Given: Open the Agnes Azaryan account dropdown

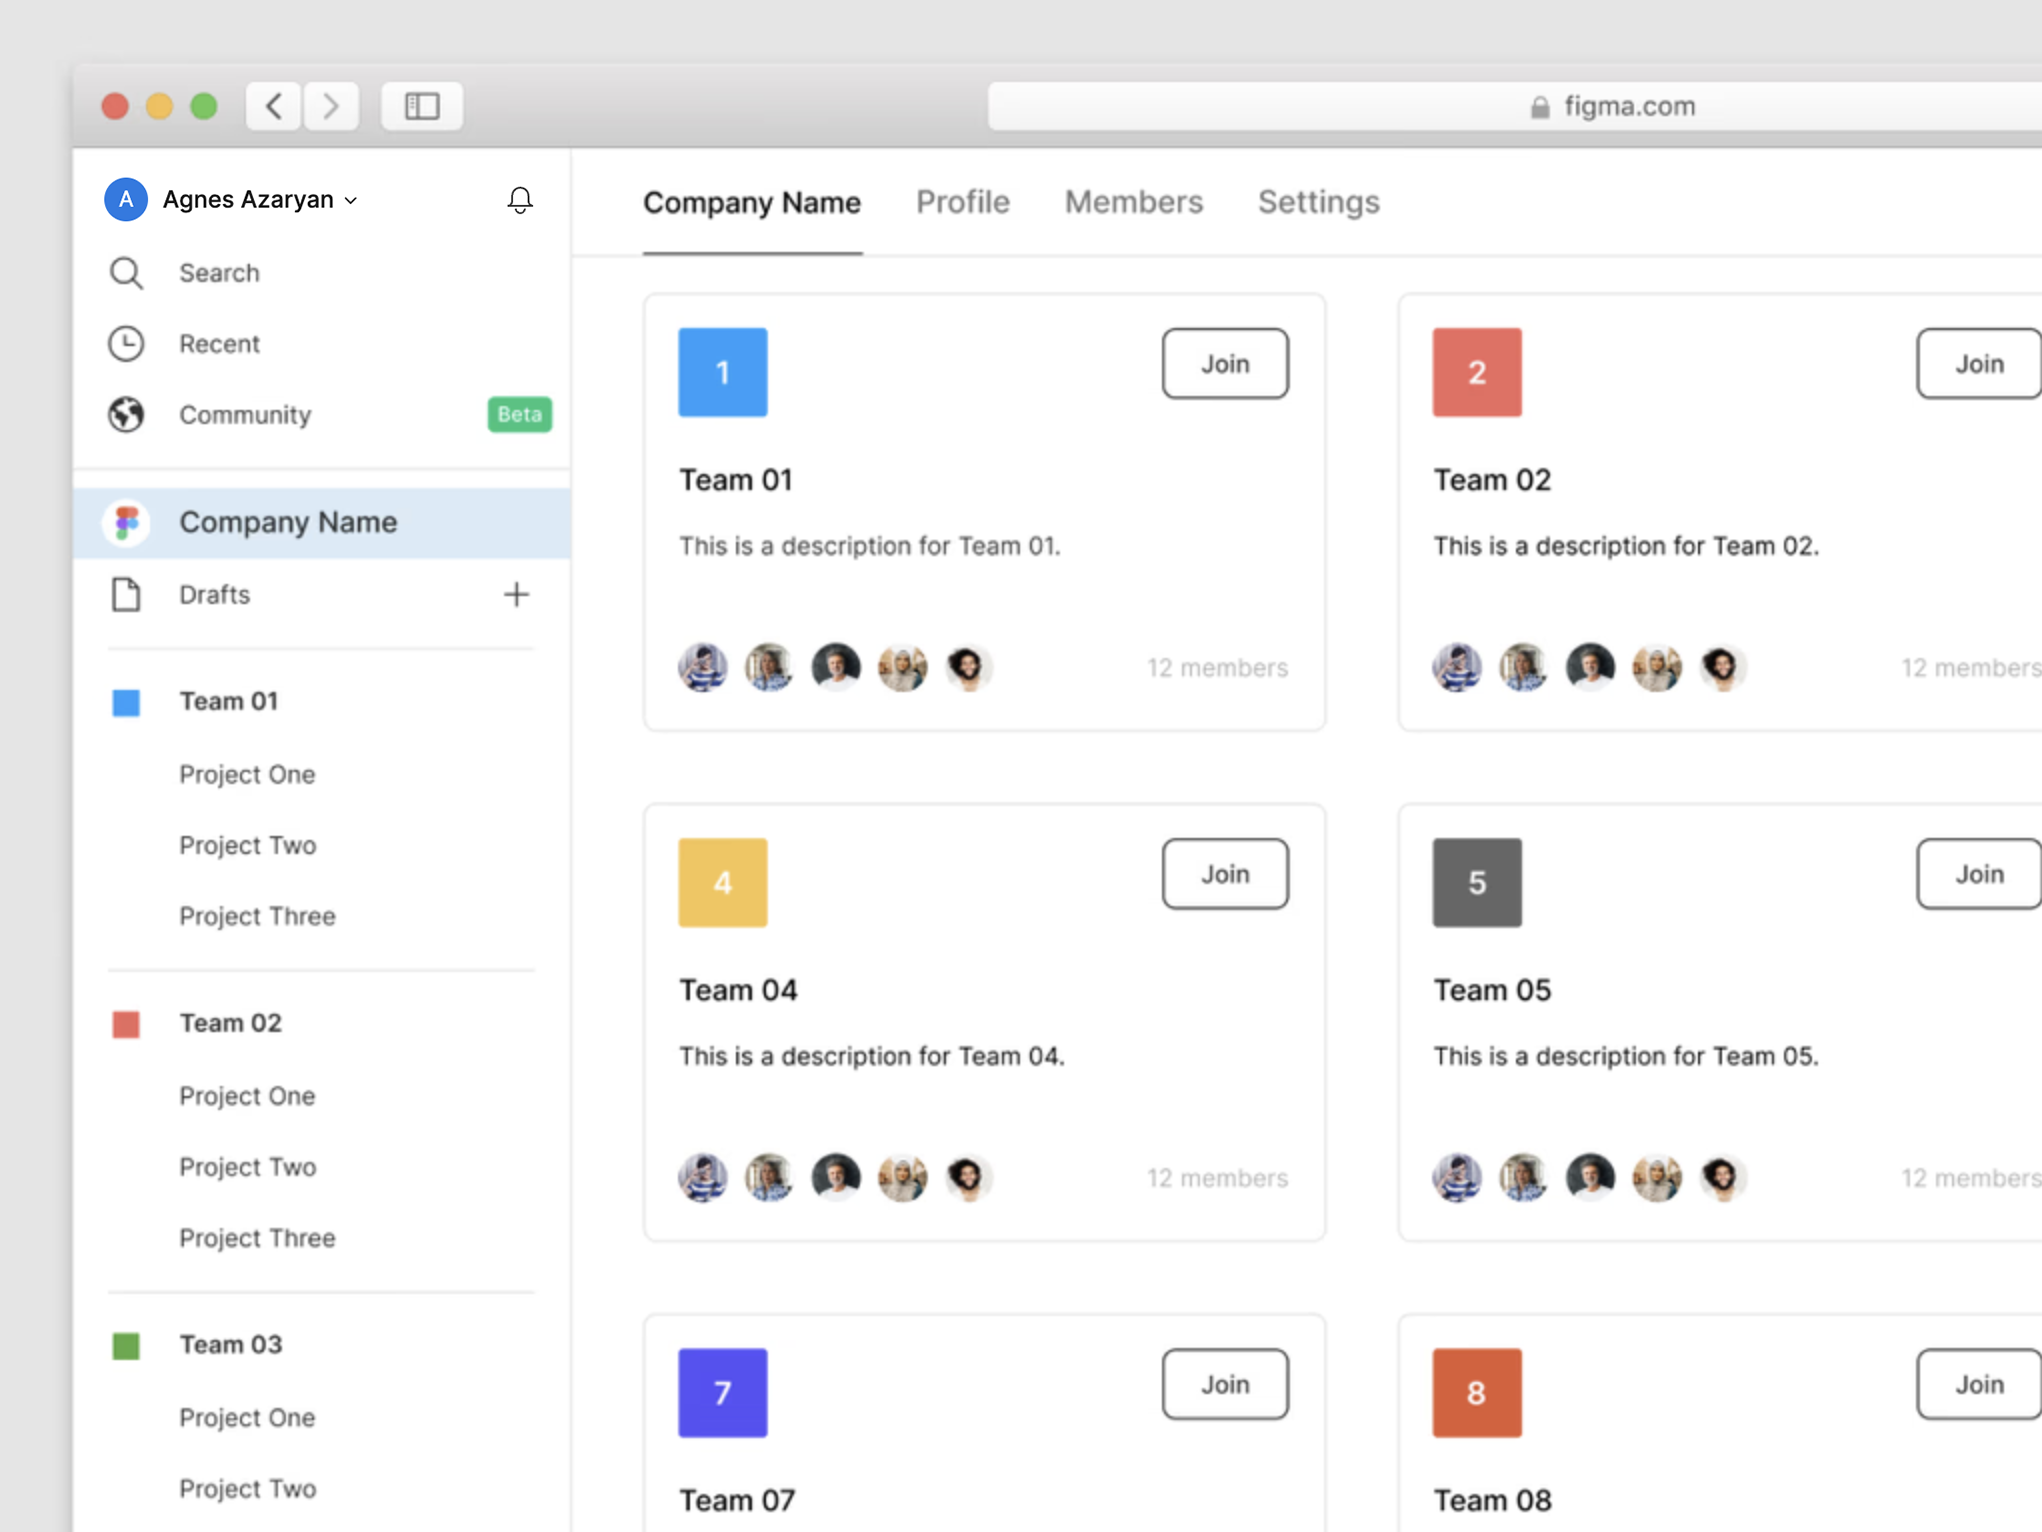Looking at the screenshot, I should pos(259,200).
